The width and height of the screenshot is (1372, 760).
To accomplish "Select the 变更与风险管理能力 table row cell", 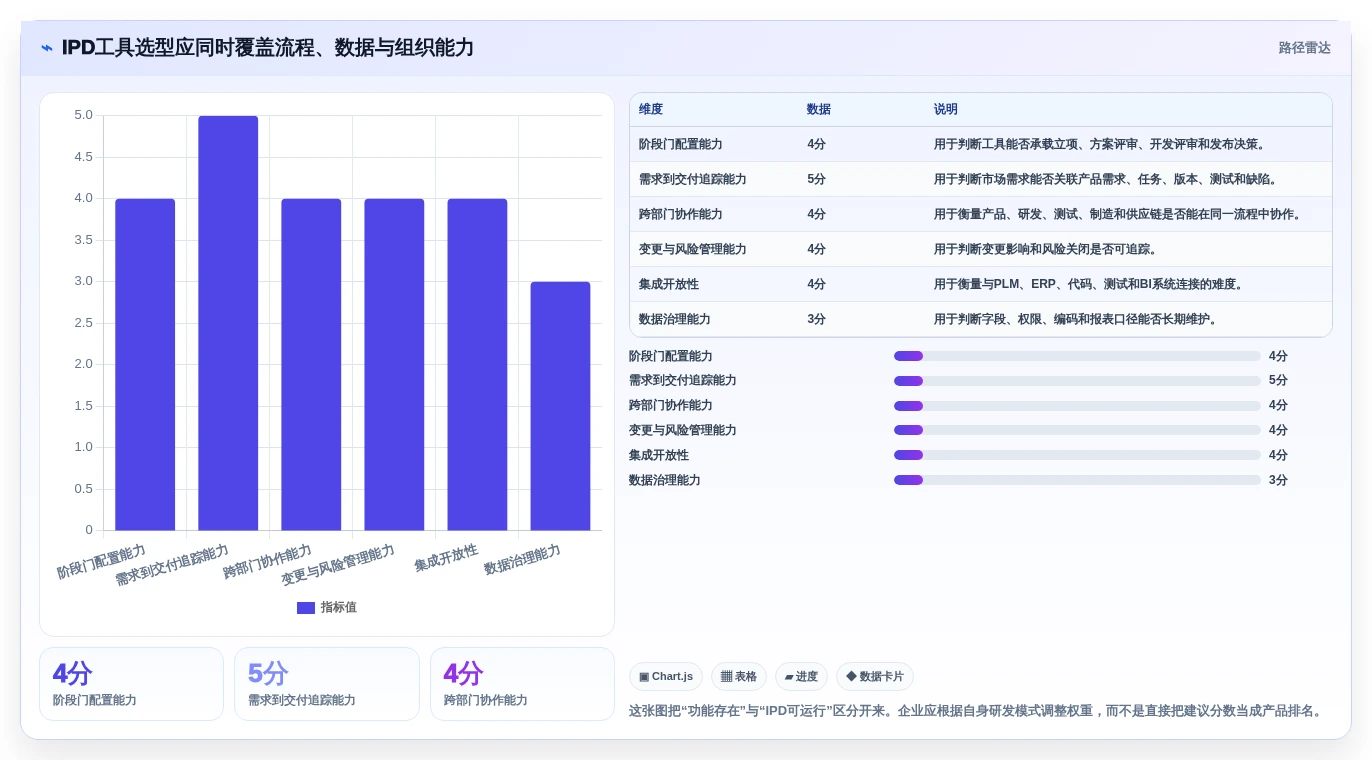I will coord(693,249).
